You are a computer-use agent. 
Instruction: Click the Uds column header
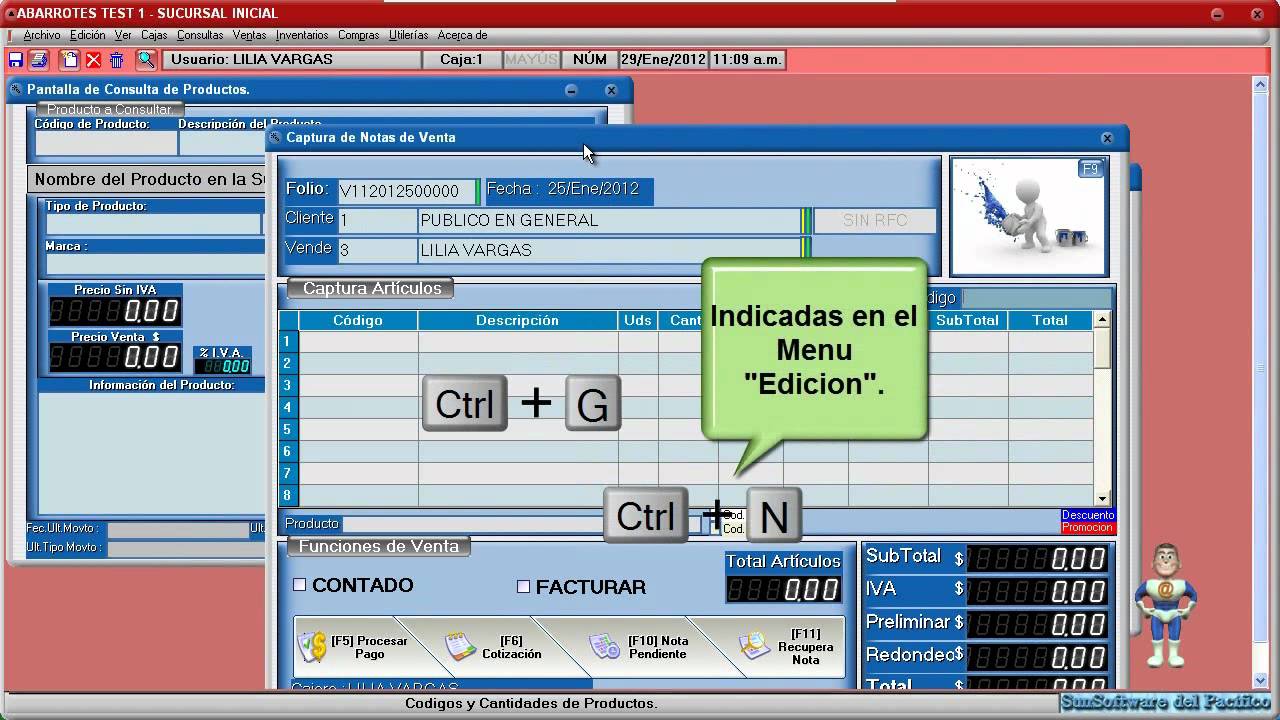click(638, 320)
